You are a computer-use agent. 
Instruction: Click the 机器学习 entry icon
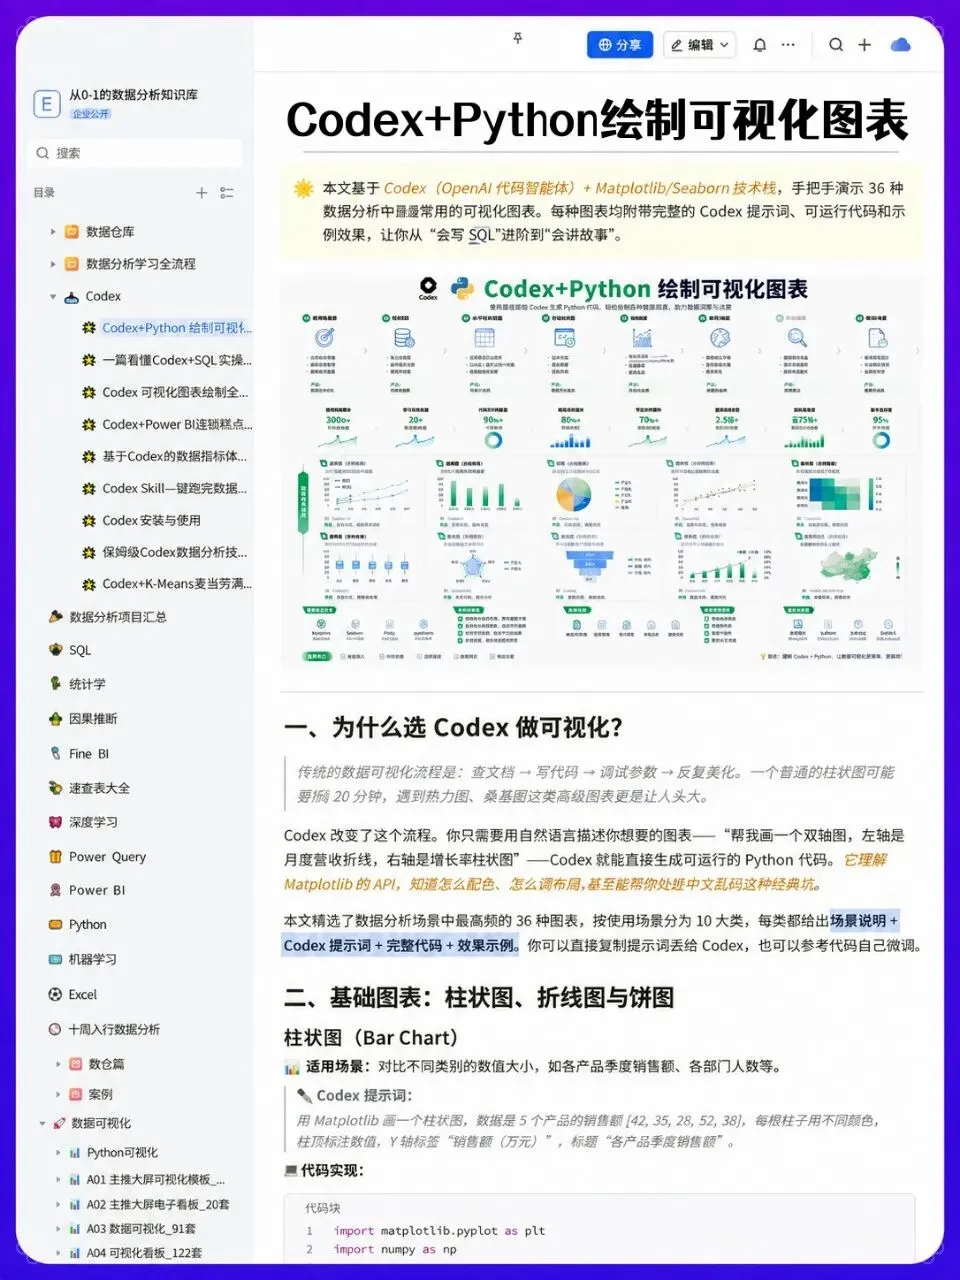click(56, 959)
